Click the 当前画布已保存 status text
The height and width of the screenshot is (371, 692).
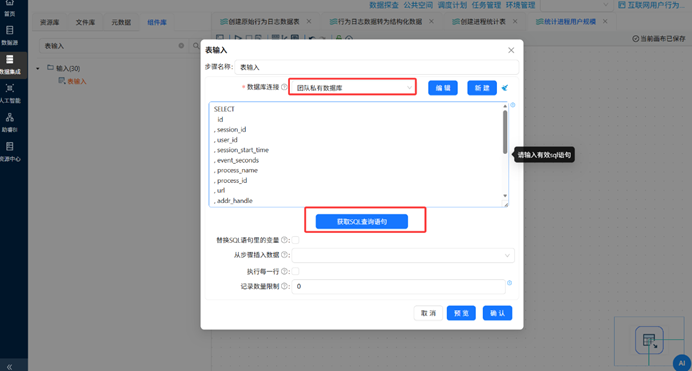(659, 39)
